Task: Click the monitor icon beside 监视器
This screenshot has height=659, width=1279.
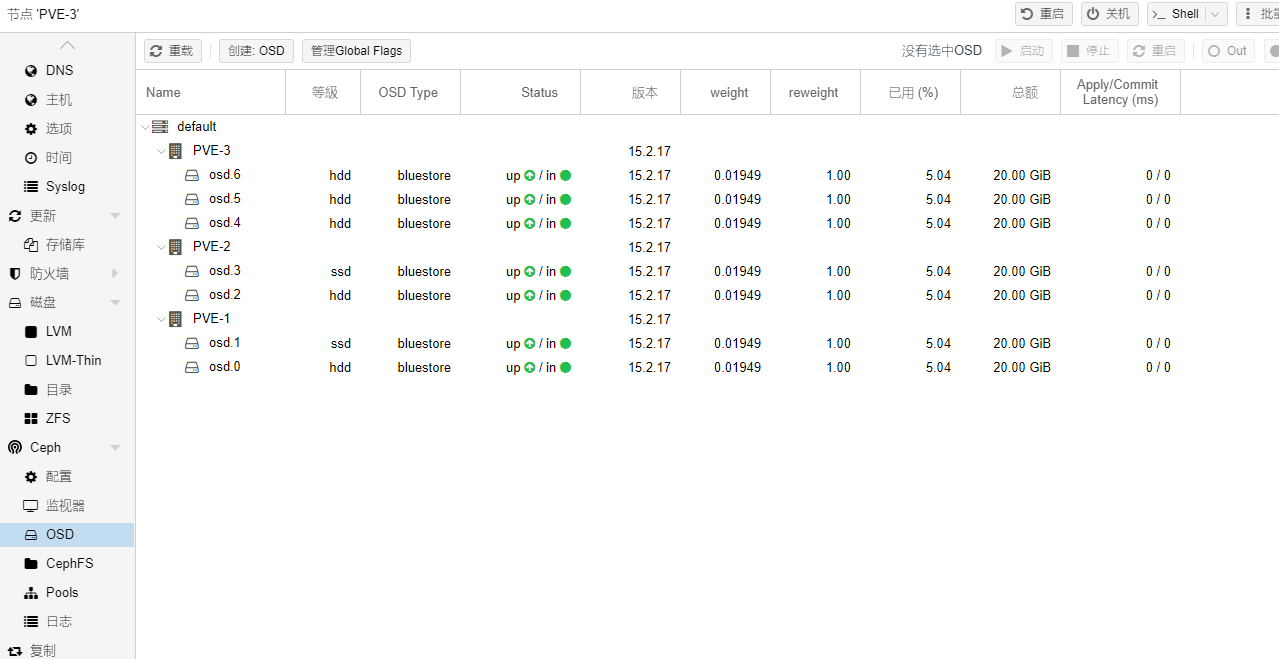Action: [x=31, y=506]
